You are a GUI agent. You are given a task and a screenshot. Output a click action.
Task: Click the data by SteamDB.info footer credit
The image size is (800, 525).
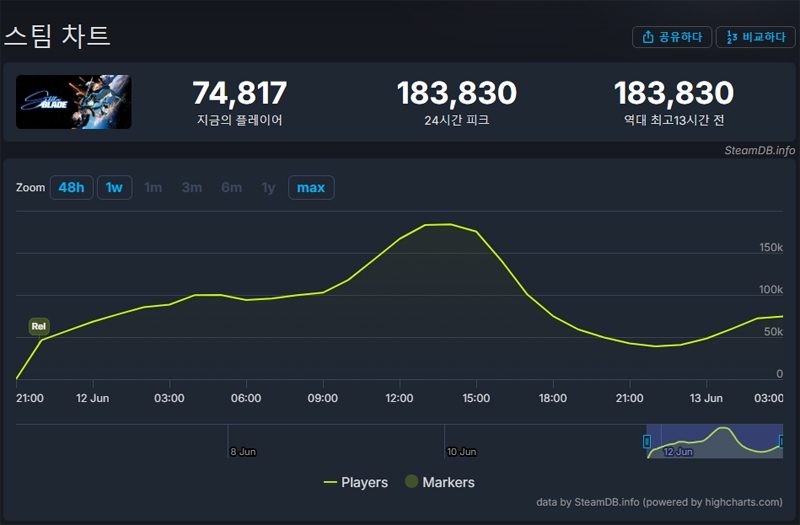(659, 502)
